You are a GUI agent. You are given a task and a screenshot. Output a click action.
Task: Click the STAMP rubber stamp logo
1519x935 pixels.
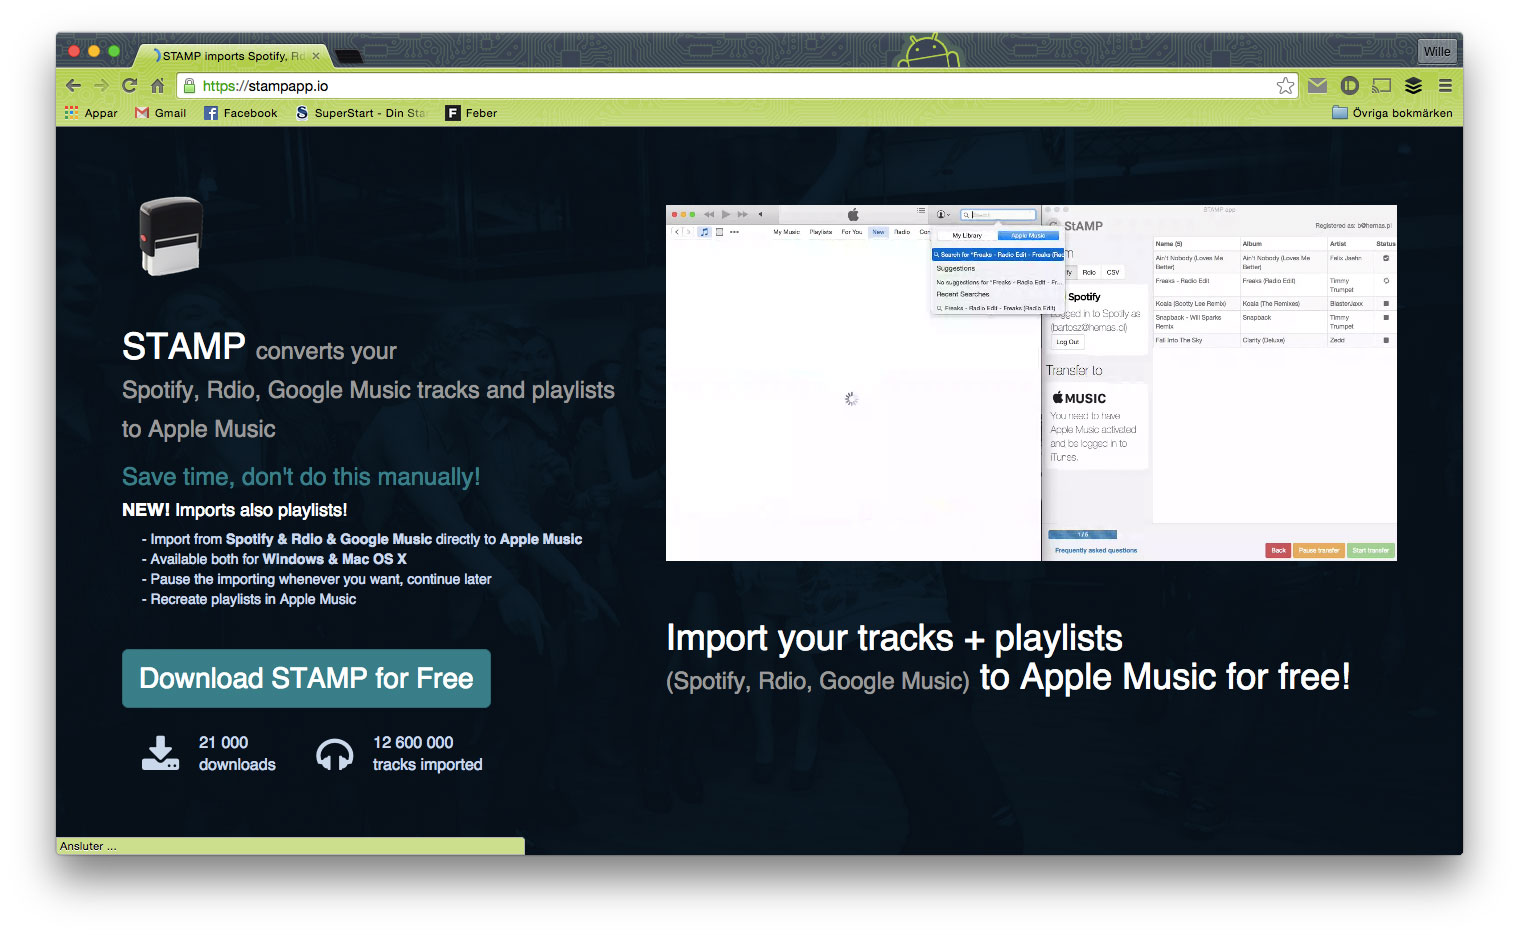[171, 236]
